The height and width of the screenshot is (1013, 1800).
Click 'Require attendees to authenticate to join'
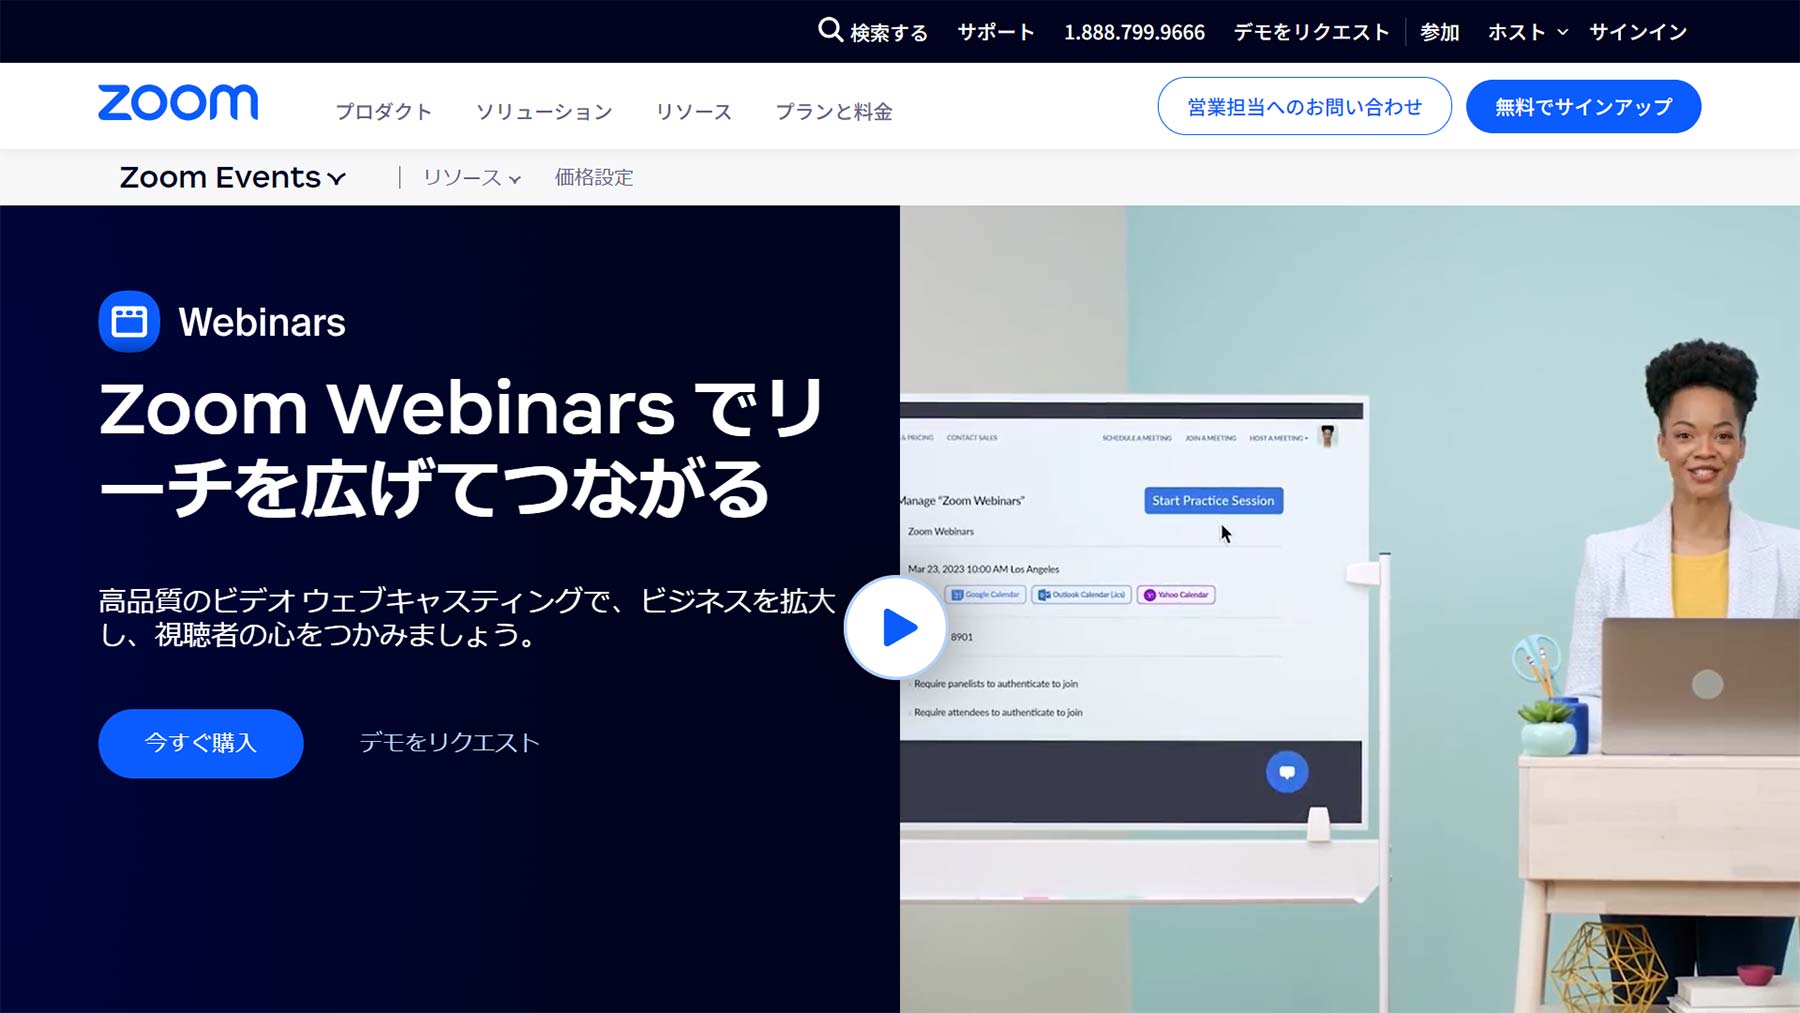(x=998, y=712)
